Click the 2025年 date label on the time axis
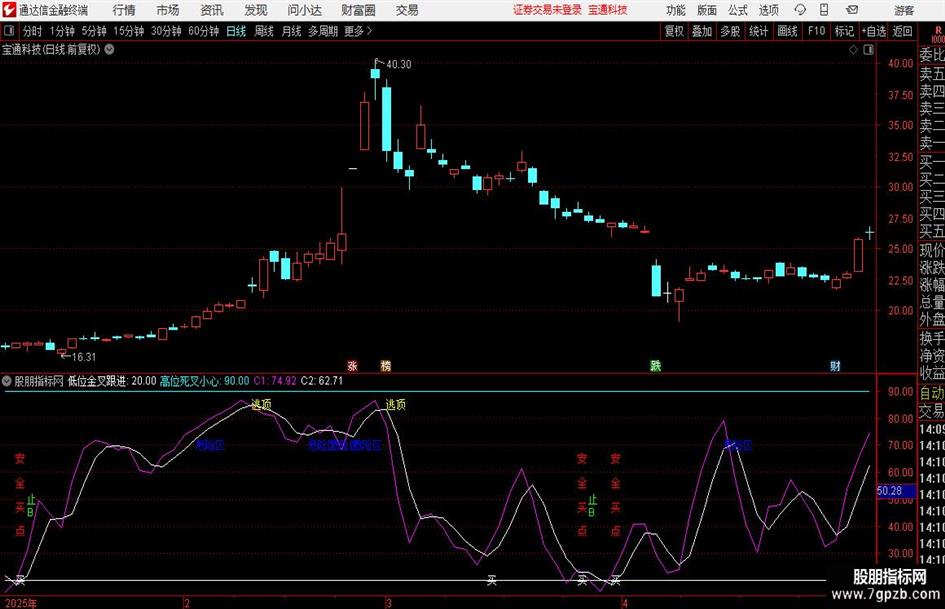Viewport: 945px width, 609px height. click(20, 603)
